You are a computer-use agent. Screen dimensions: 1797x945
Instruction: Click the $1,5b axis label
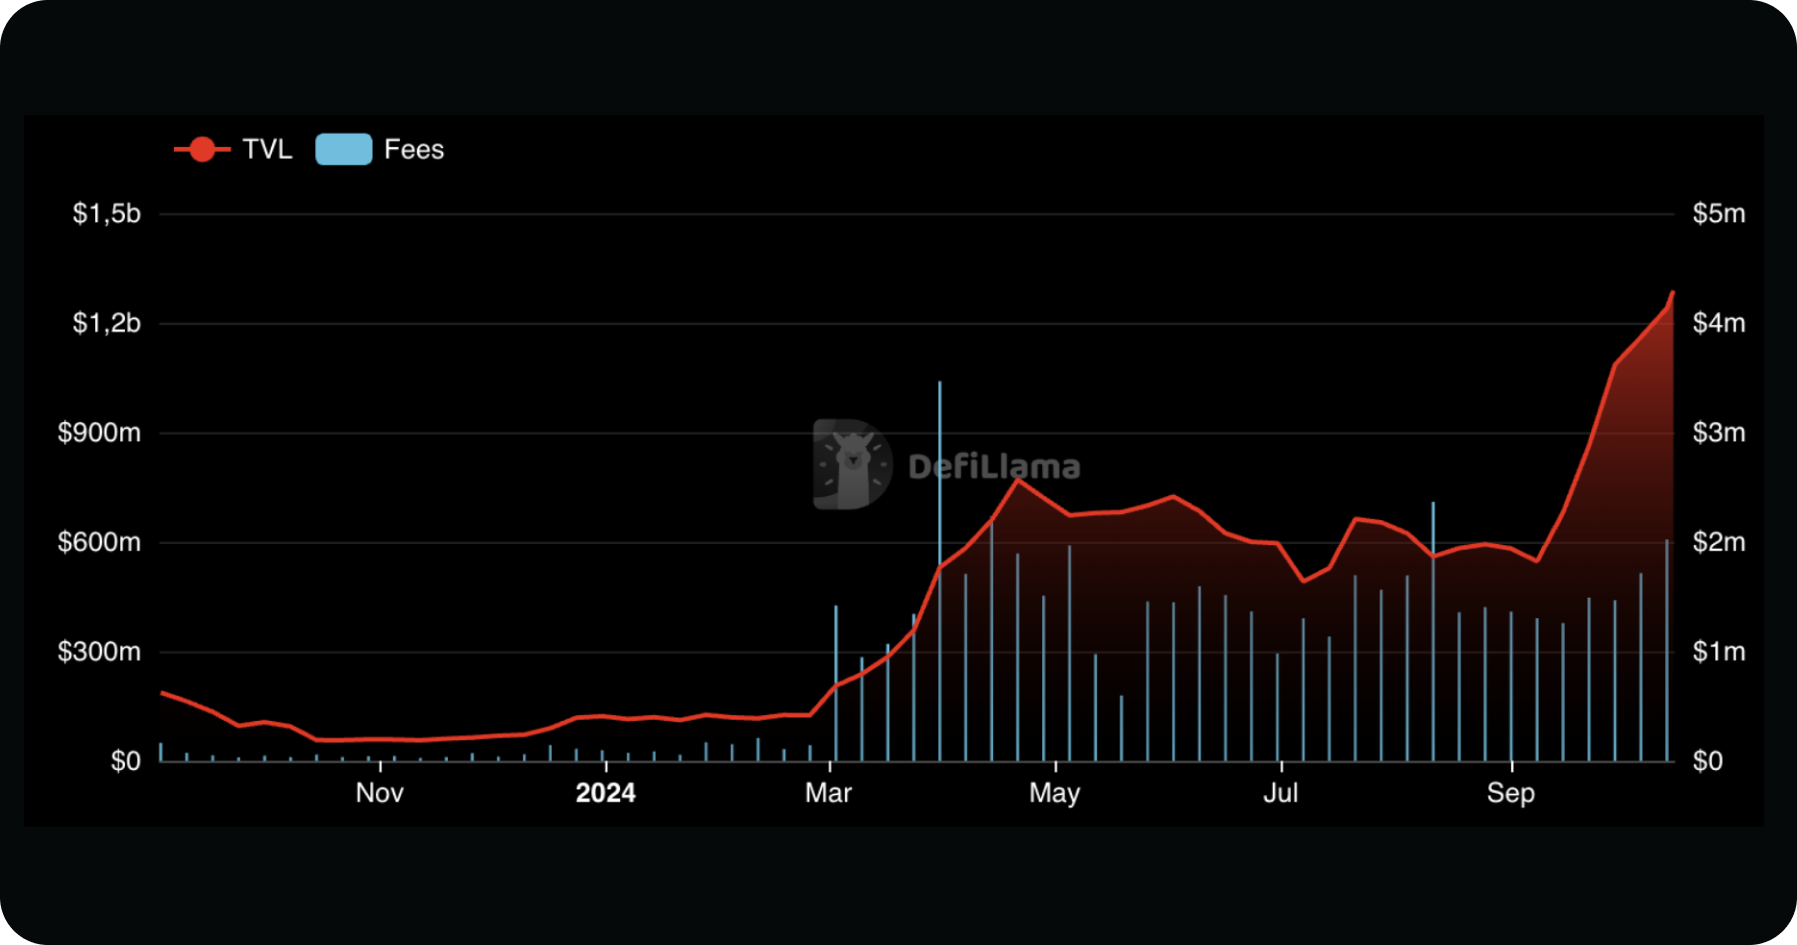tap(104, 212)
